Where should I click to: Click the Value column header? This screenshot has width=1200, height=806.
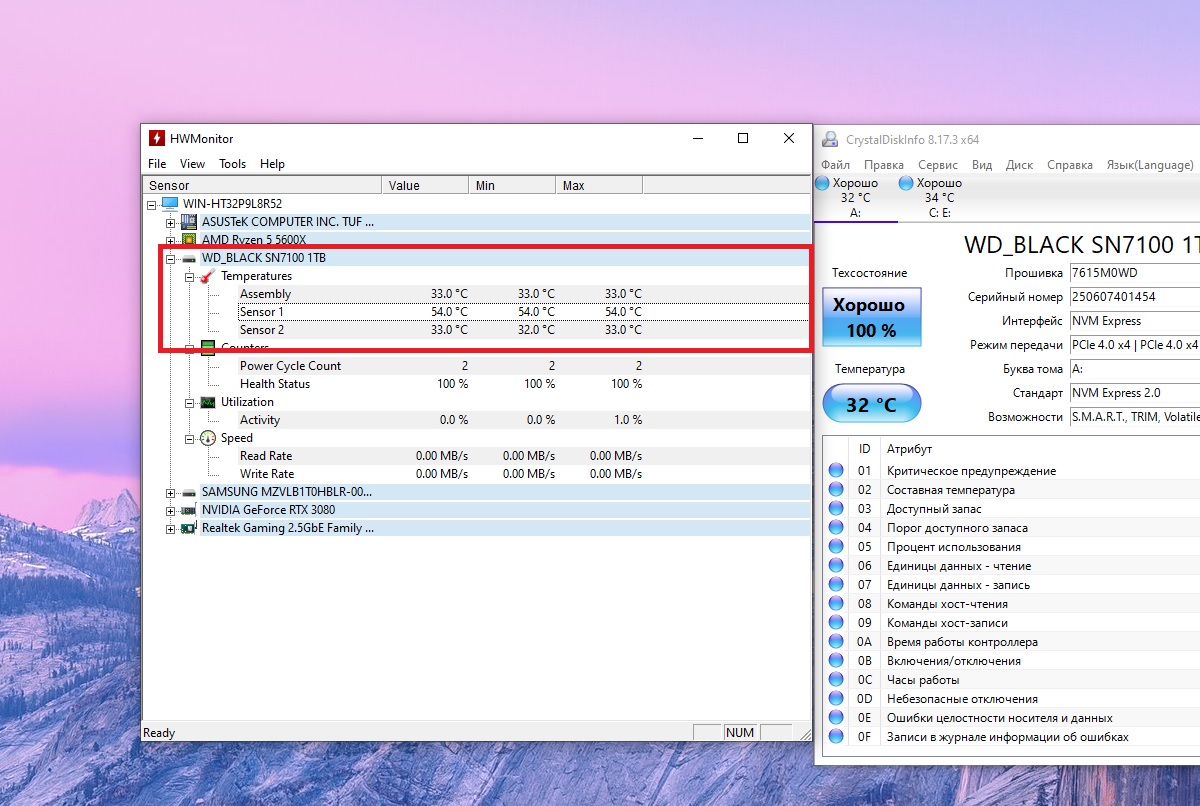pyautogui.click(x=425, y=185)
